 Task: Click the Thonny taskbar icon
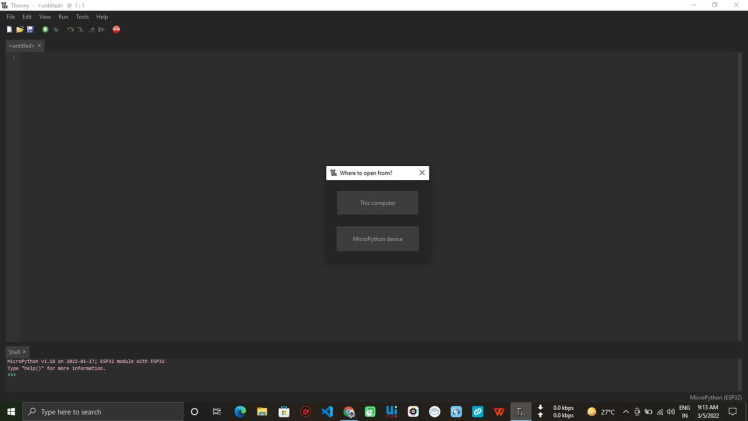(520, 411)
